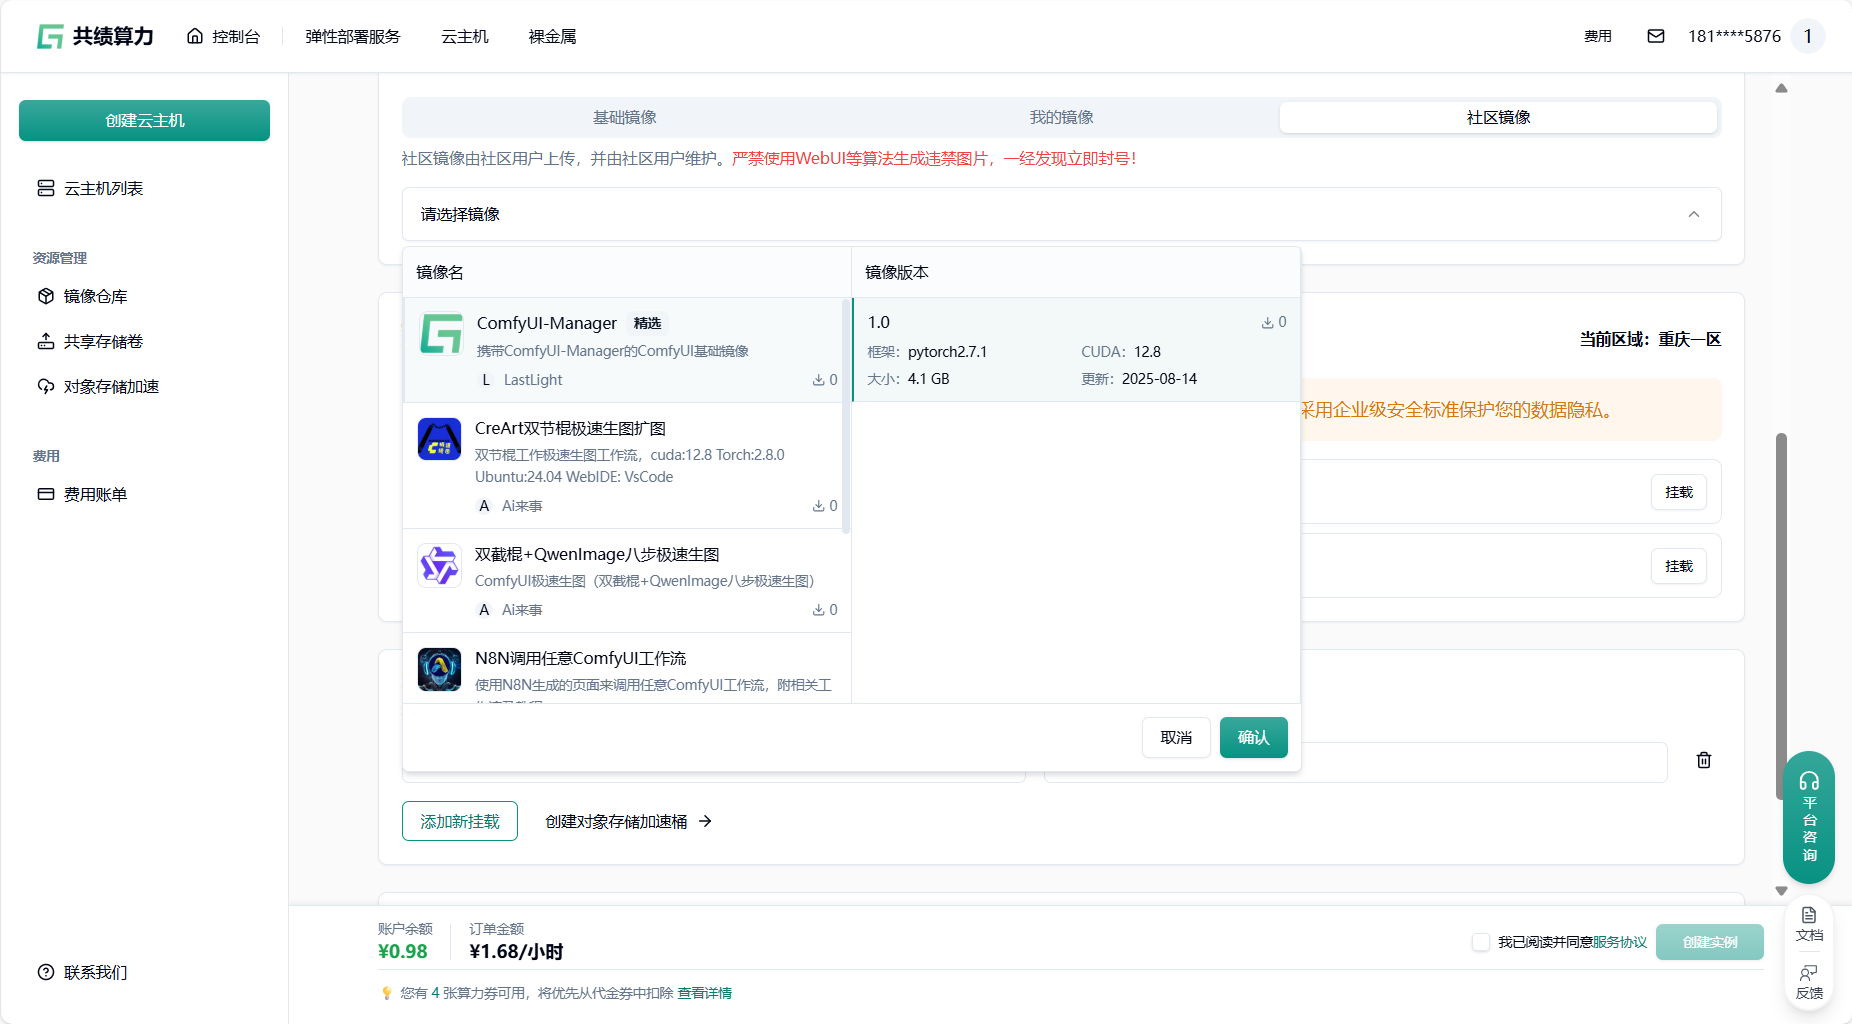
Task: Open the 控制台 home link
Action: point(223,37)
